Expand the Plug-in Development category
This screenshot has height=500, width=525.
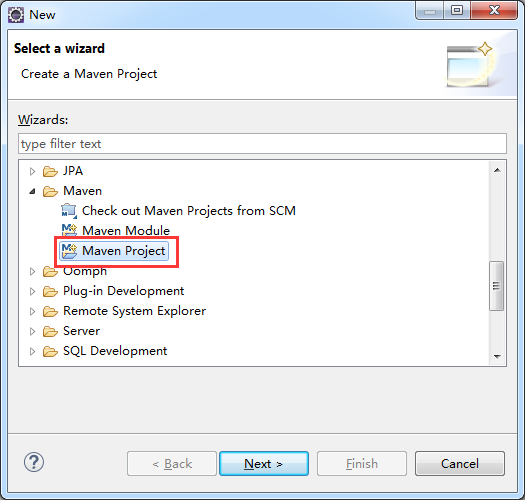pyautogui.click(x=32, y=291)
